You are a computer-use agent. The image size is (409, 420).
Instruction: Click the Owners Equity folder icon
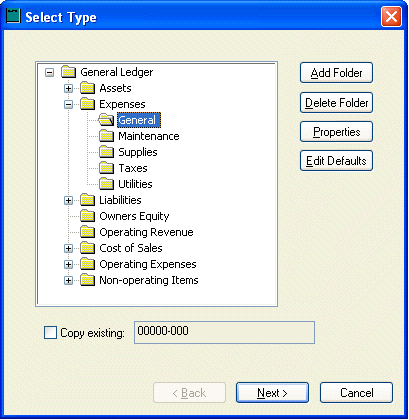click(x=88, y=216)
